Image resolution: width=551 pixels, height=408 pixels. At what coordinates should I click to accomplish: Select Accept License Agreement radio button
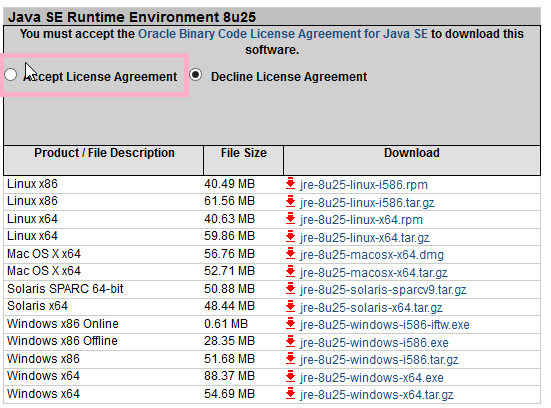(x=11, y=75)
